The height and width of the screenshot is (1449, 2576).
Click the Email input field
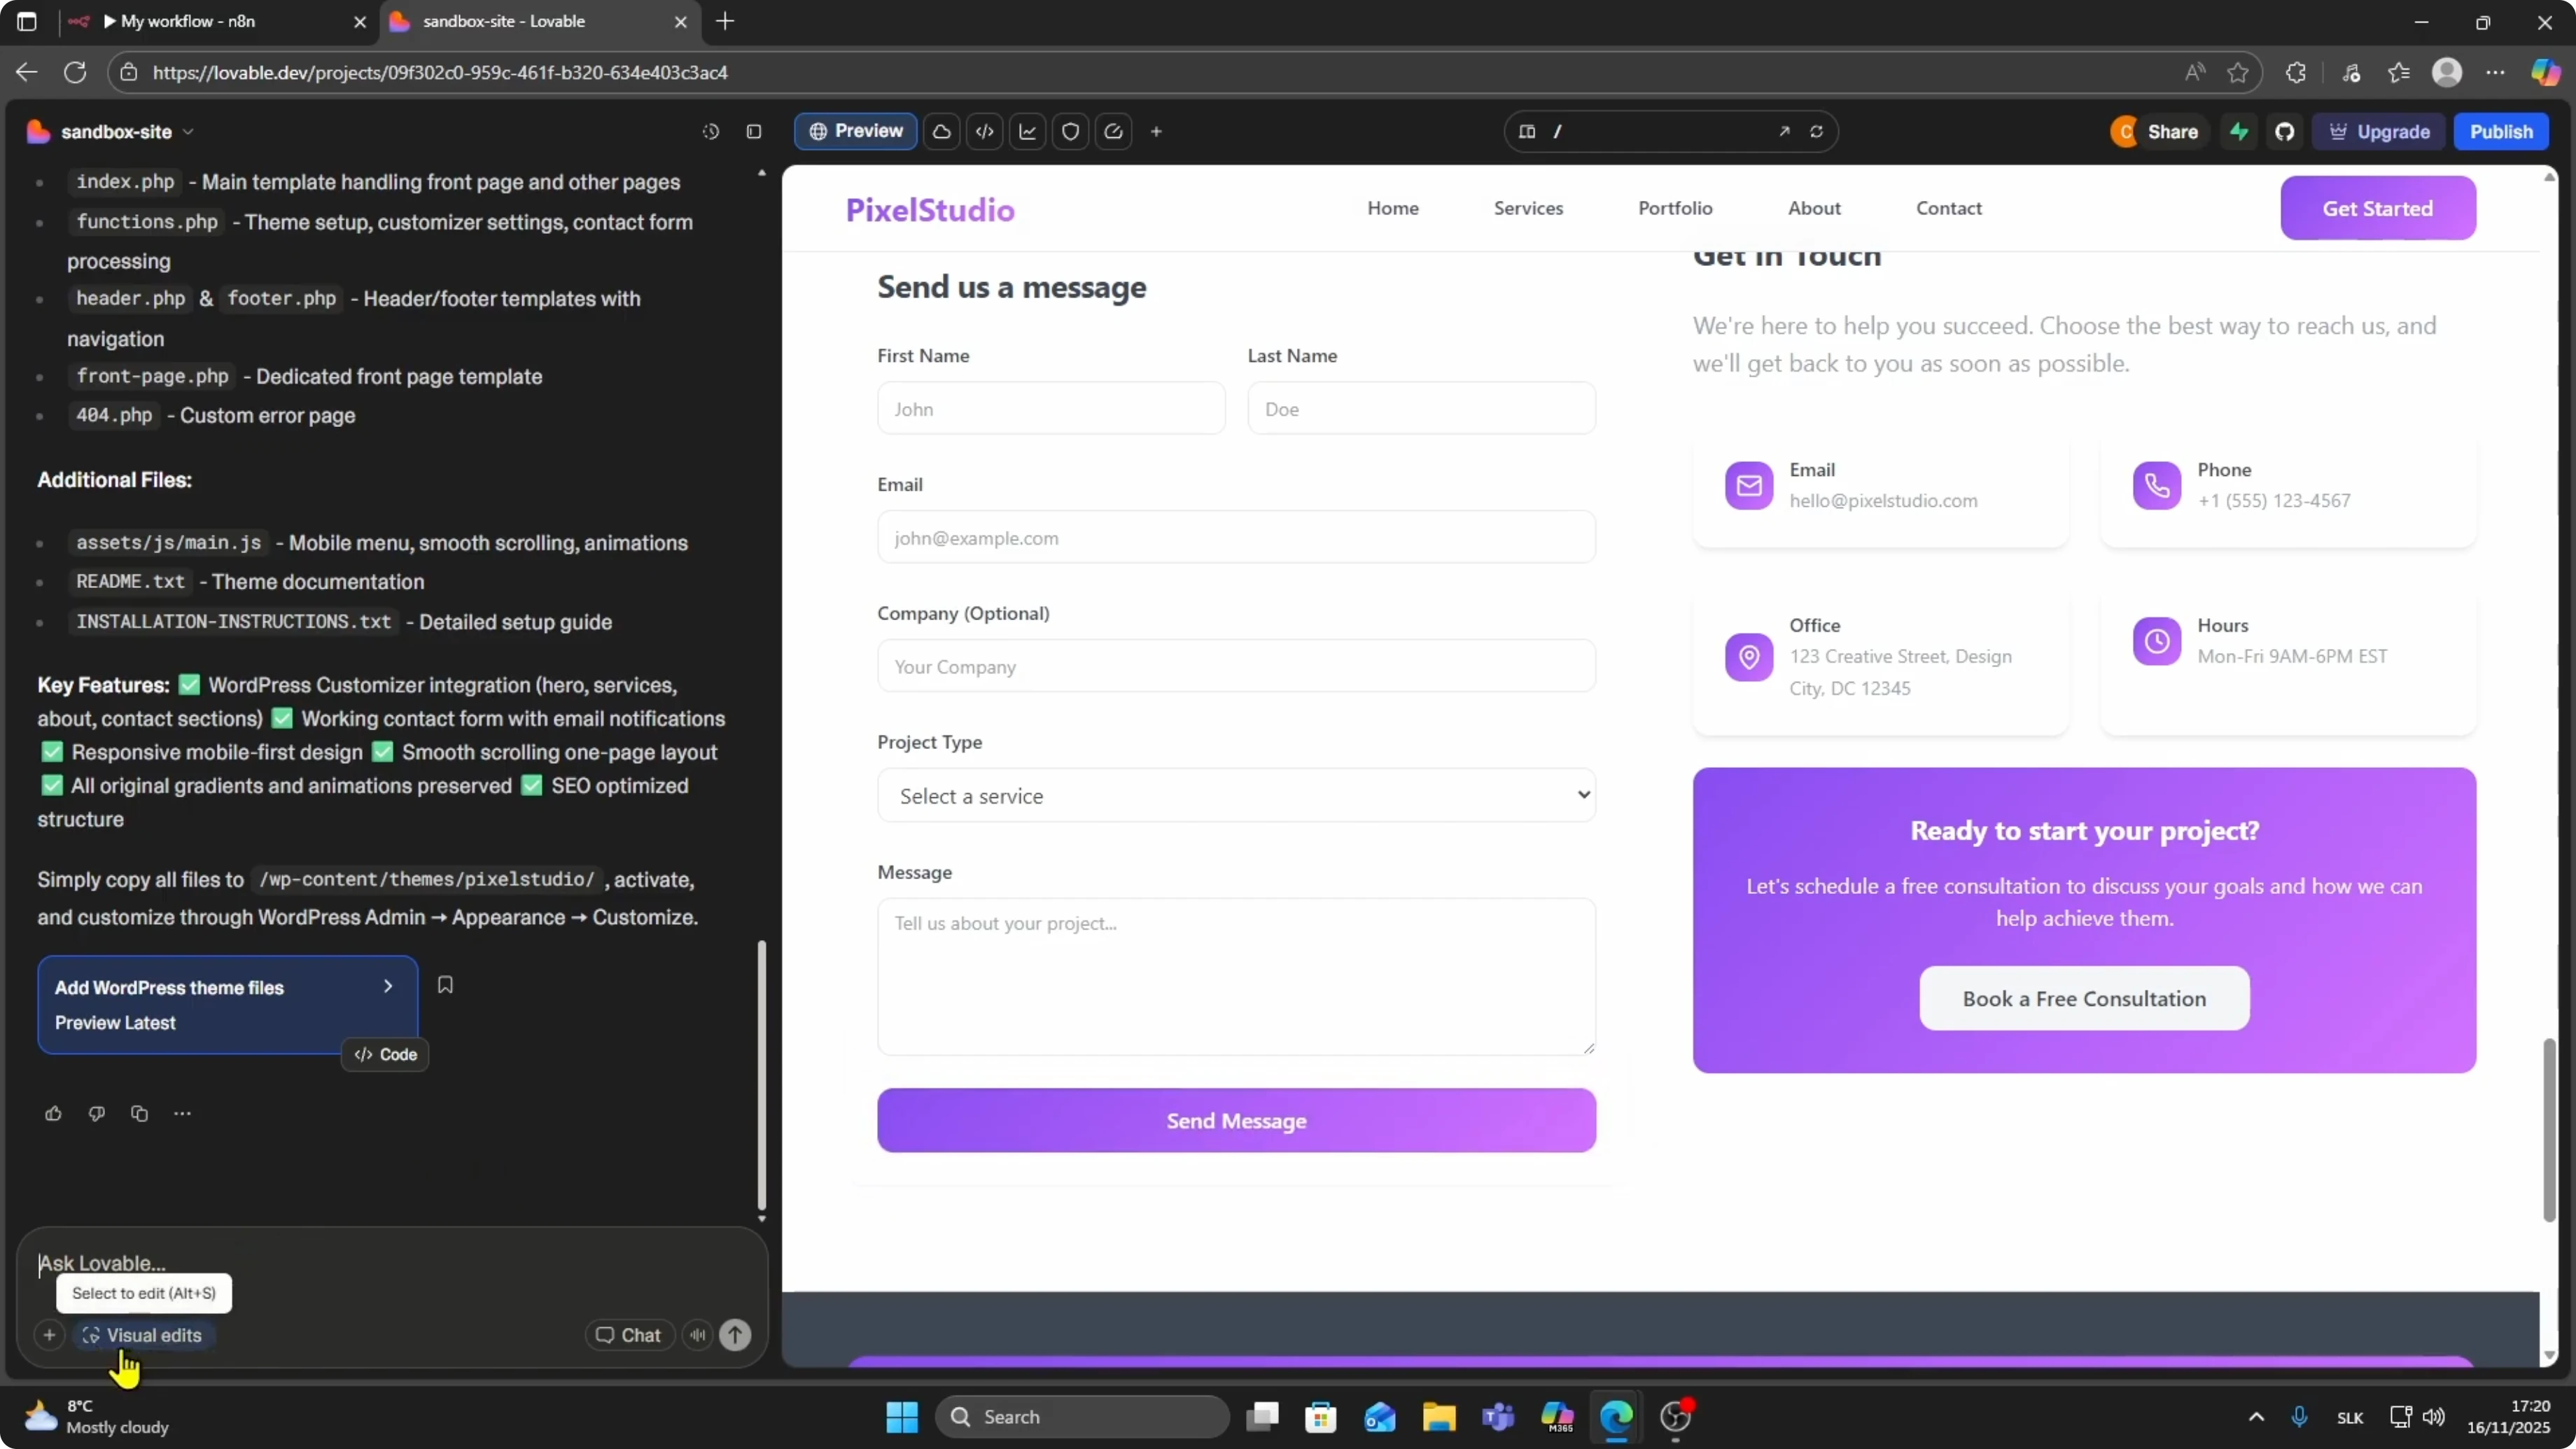tap(1236, 537)
